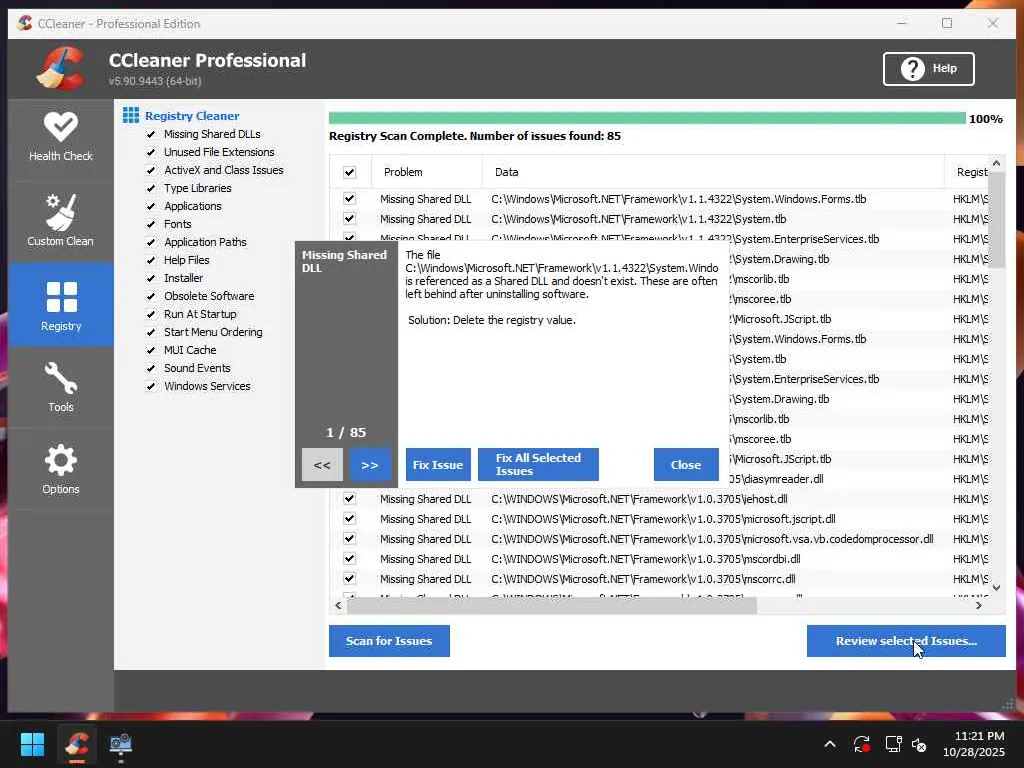
Task: Uncheck the iehost.dll row checkbox
Action: [x=349, y=499]
